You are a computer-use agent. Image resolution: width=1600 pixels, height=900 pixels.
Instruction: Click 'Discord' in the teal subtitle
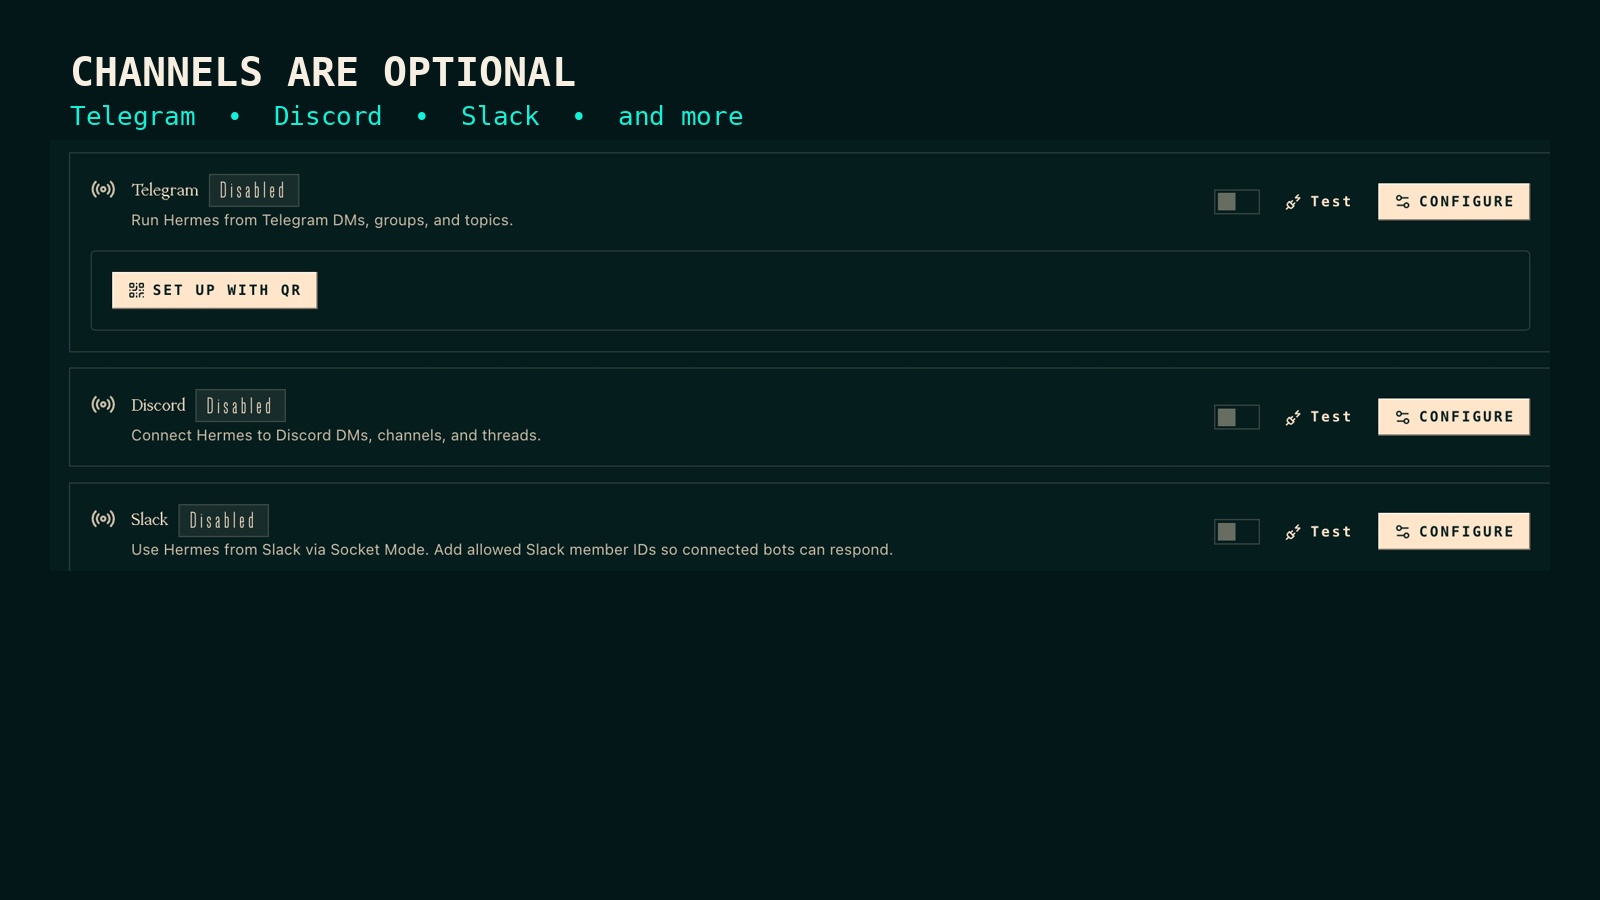pyautogui.click(x=328, y=116)
